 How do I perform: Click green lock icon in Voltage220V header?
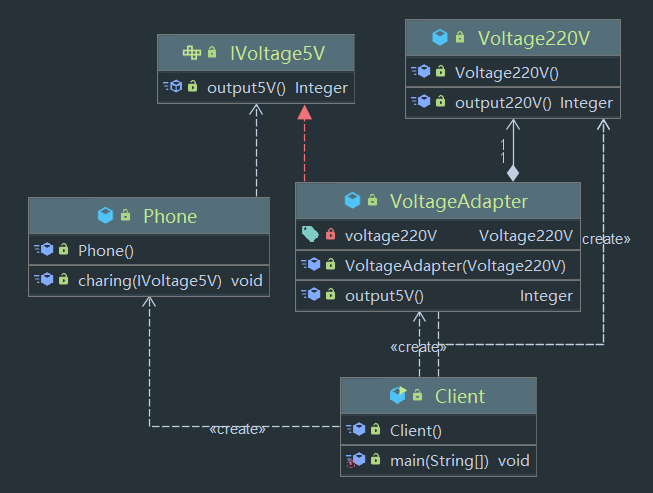[460, 37]
